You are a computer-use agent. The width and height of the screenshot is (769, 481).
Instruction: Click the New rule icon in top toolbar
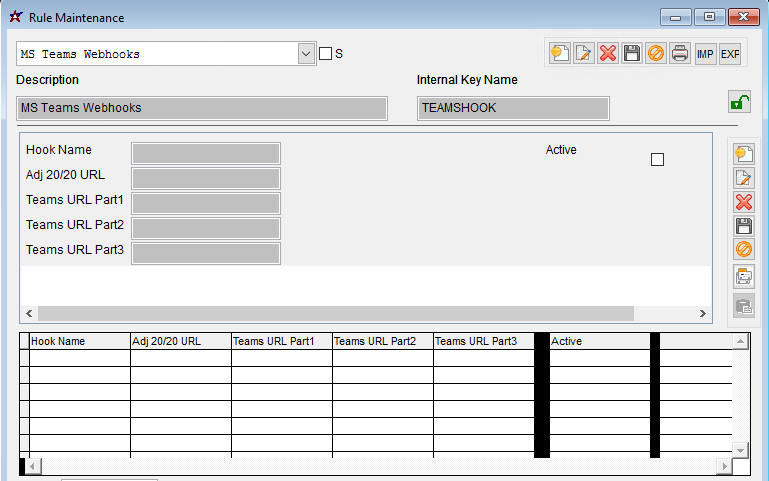[560, 53]
